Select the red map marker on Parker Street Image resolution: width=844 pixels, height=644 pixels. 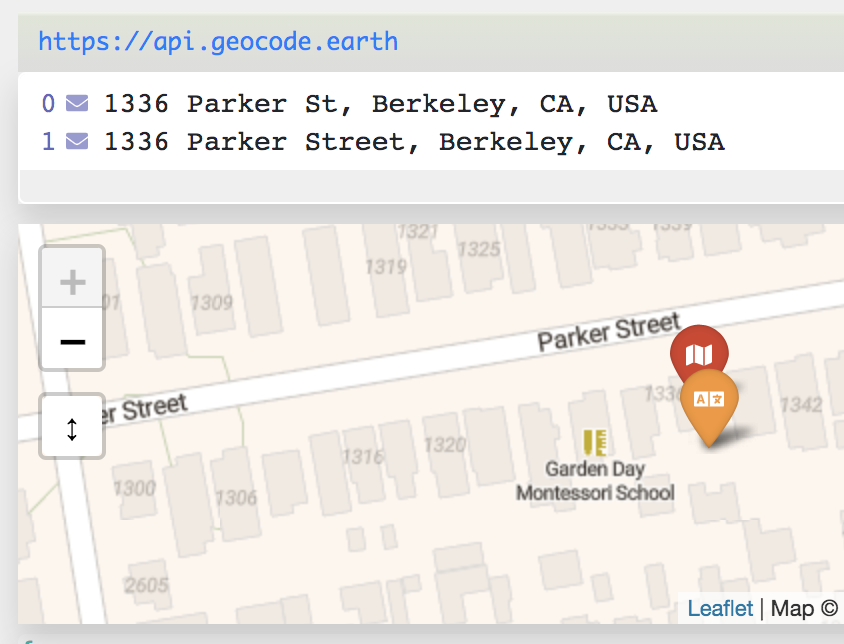[699, 355]
